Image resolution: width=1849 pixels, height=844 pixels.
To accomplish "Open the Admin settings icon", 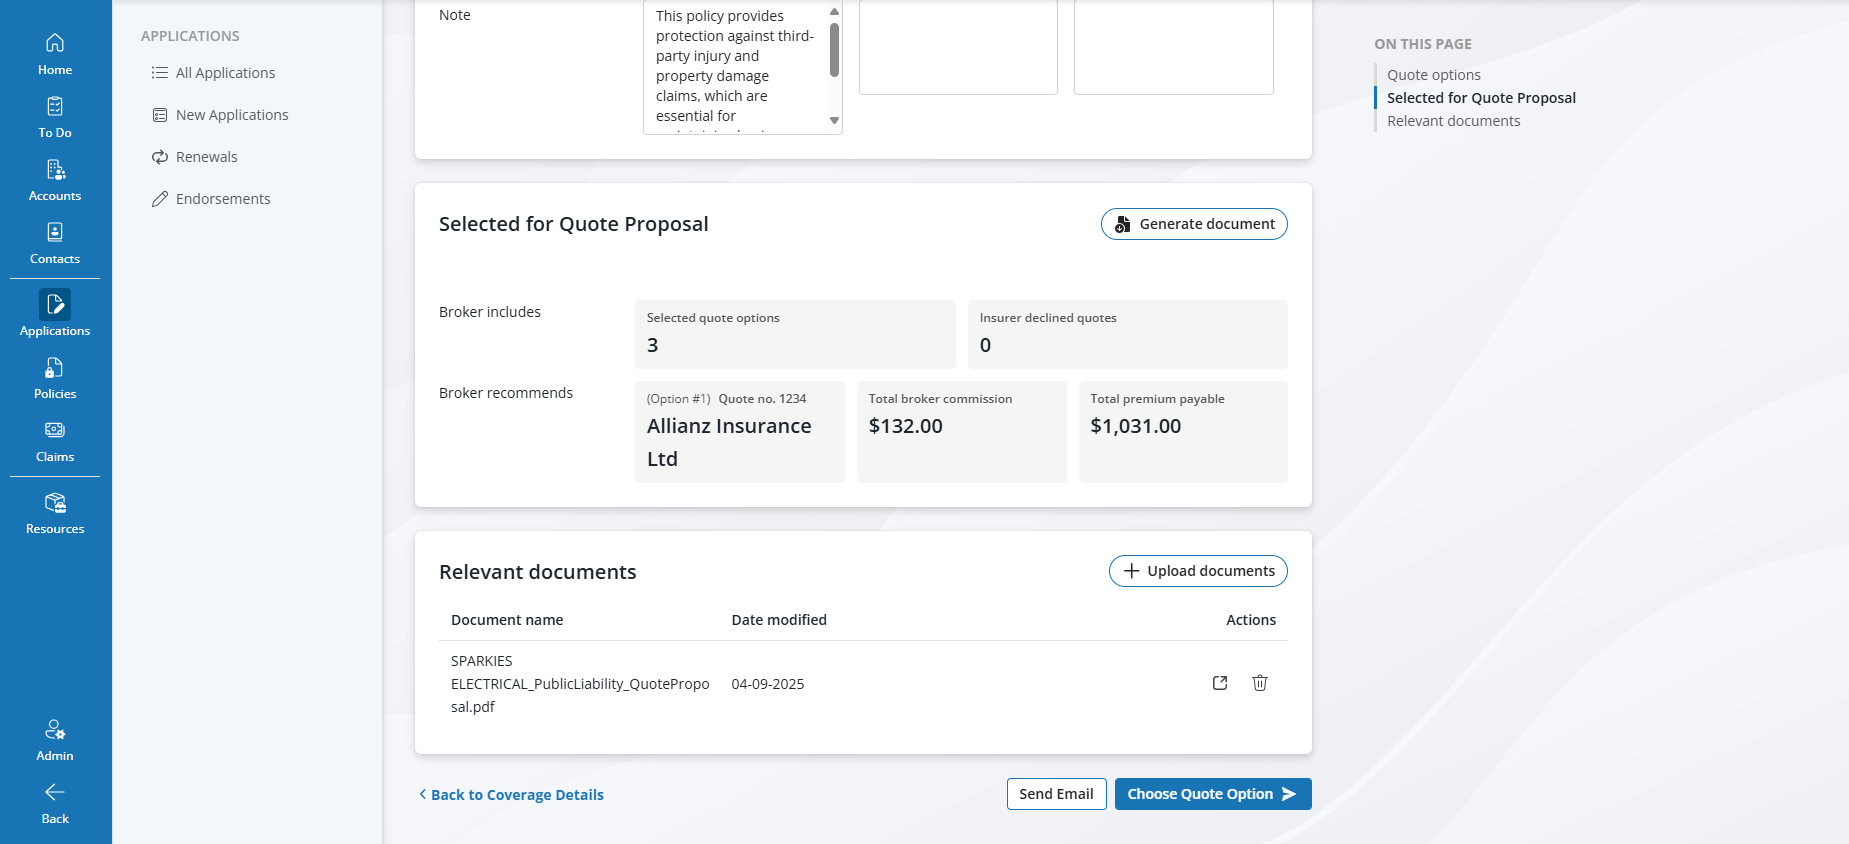I will click(55, 740).
